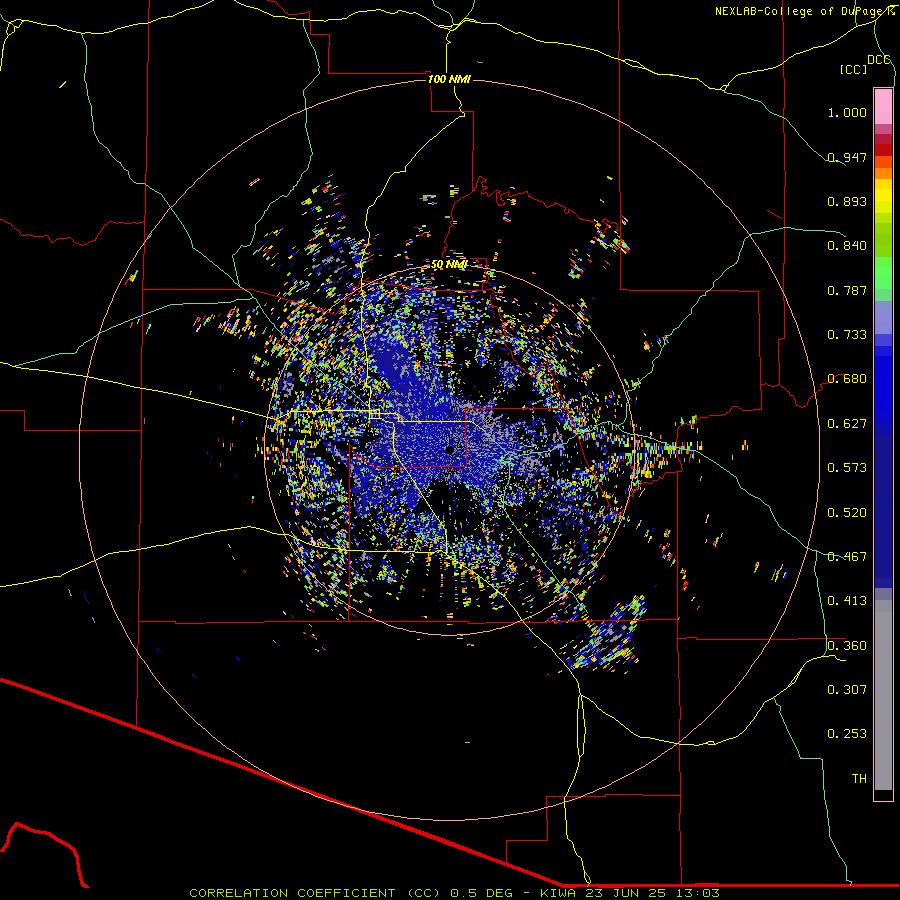This screenshot has width=900, height=900.
Task: Click the 0.520 color scale label
Action: tap(847, 513)
